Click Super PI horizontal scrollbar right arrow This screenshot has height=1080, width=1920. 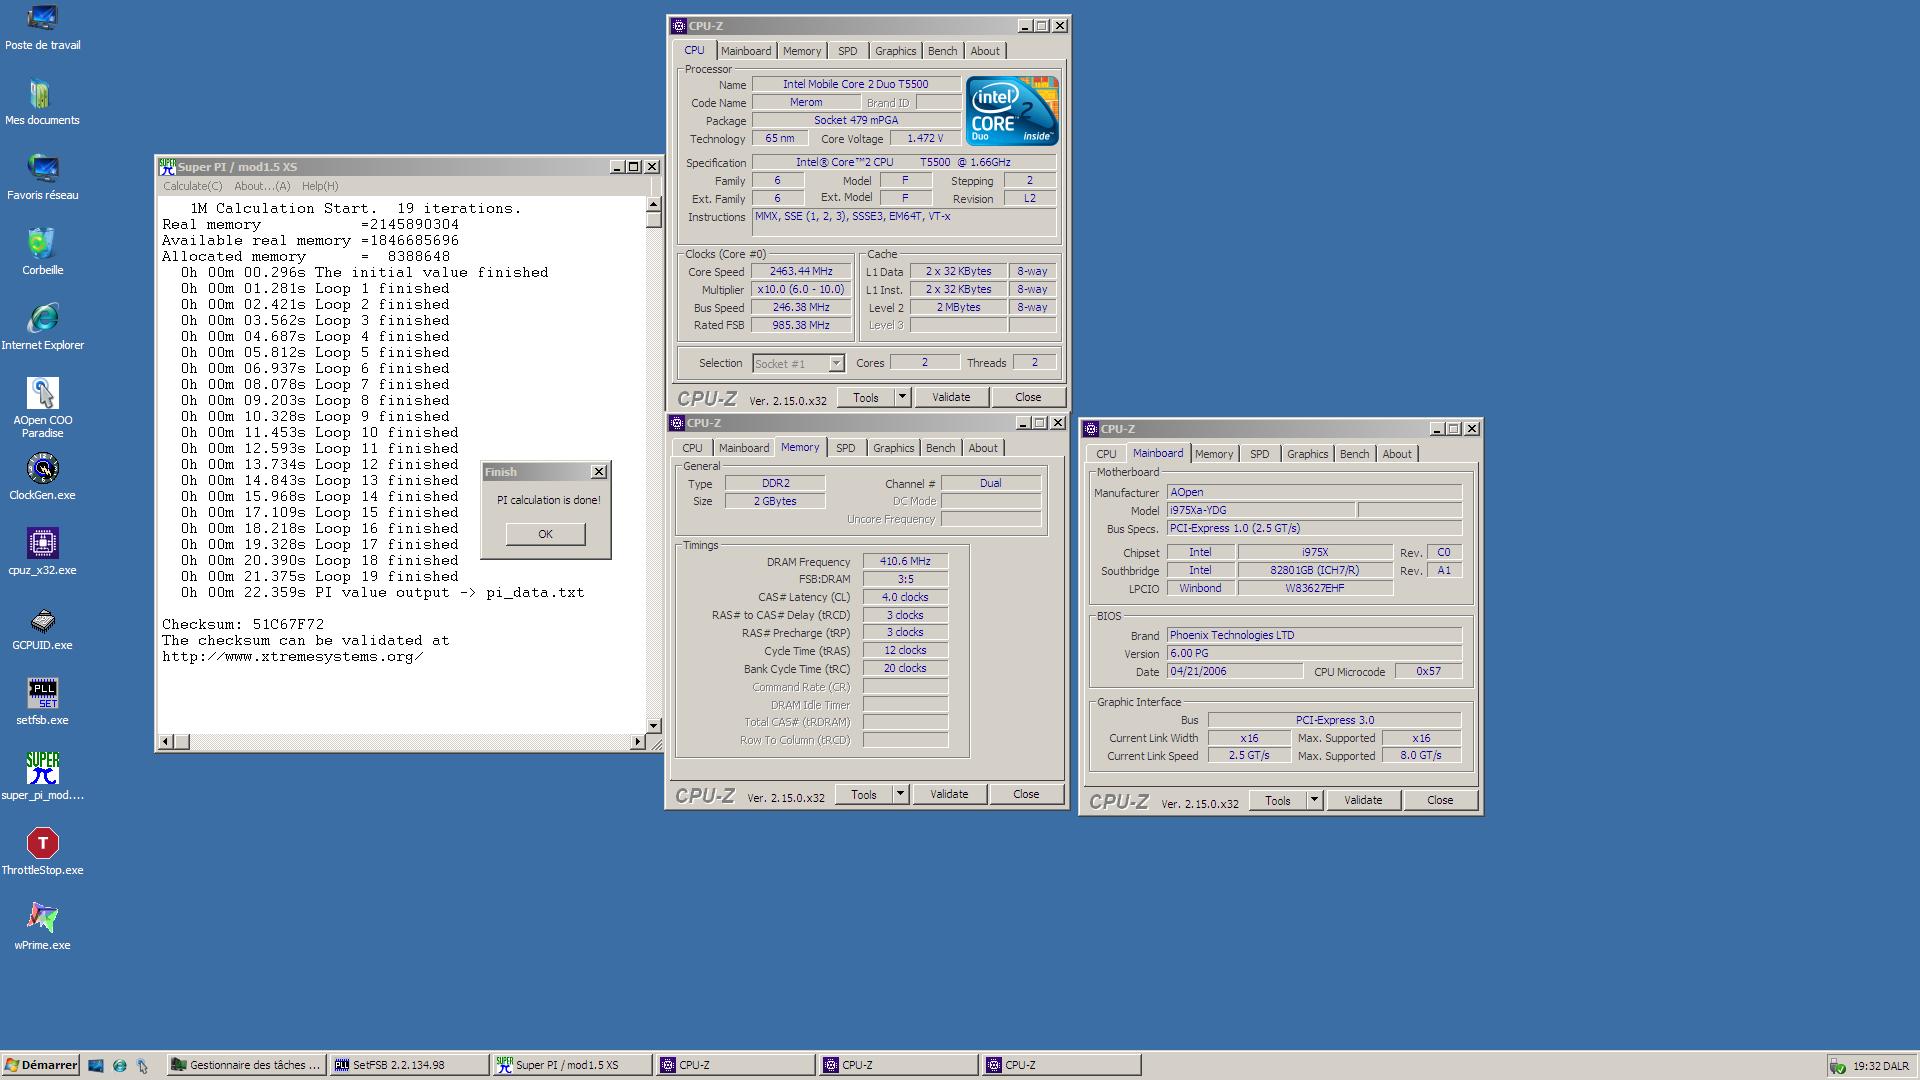[638, 742]
